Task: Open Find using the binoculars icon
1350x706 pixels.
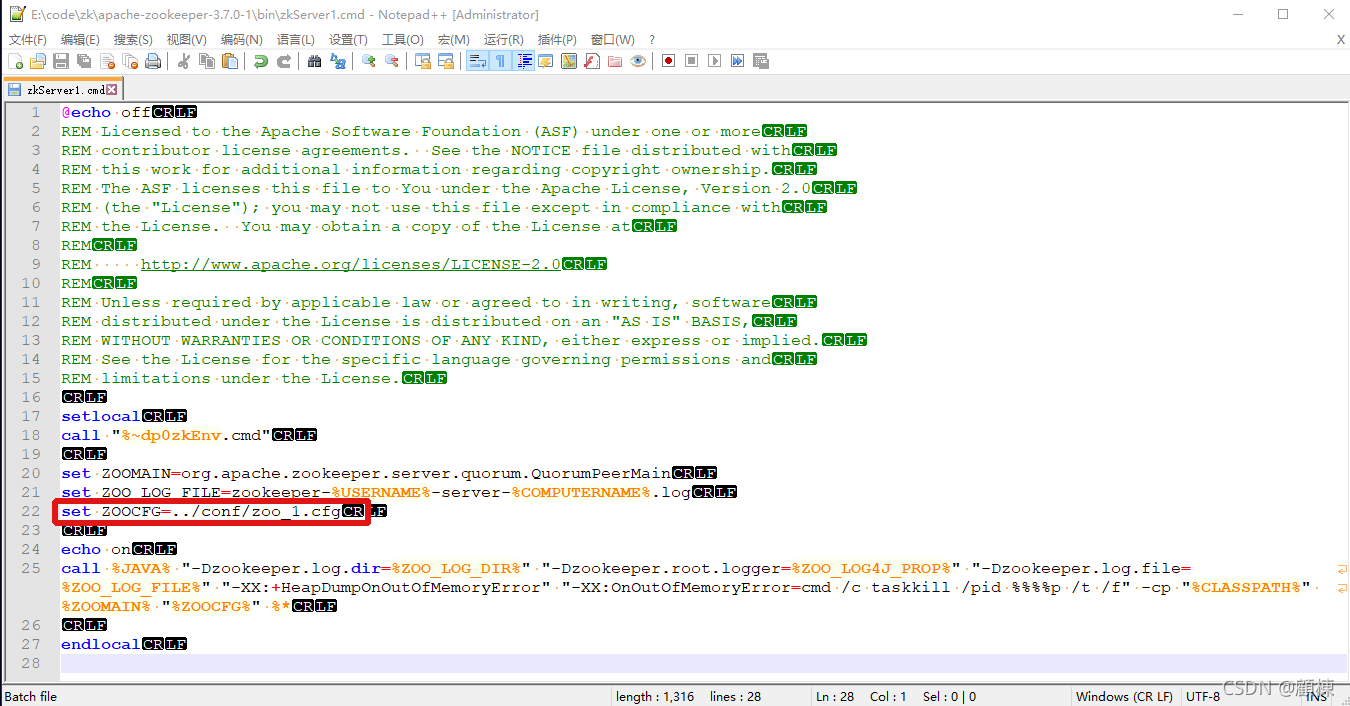Action: (x=314, y=61)
